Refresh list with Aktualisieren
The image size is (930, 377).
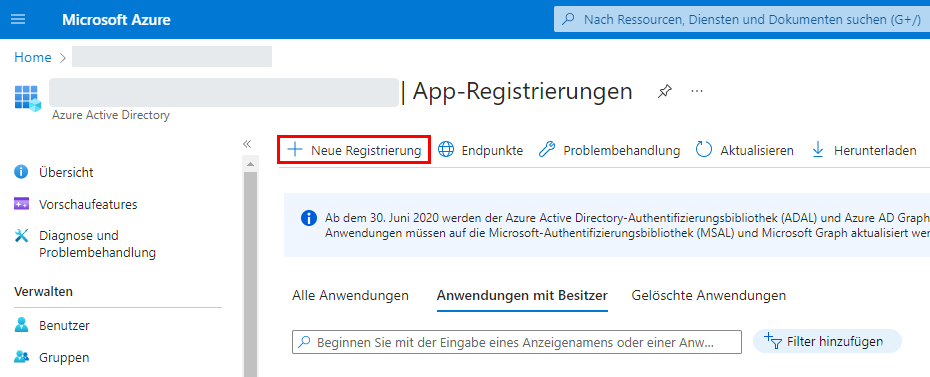tap(744, 151)
